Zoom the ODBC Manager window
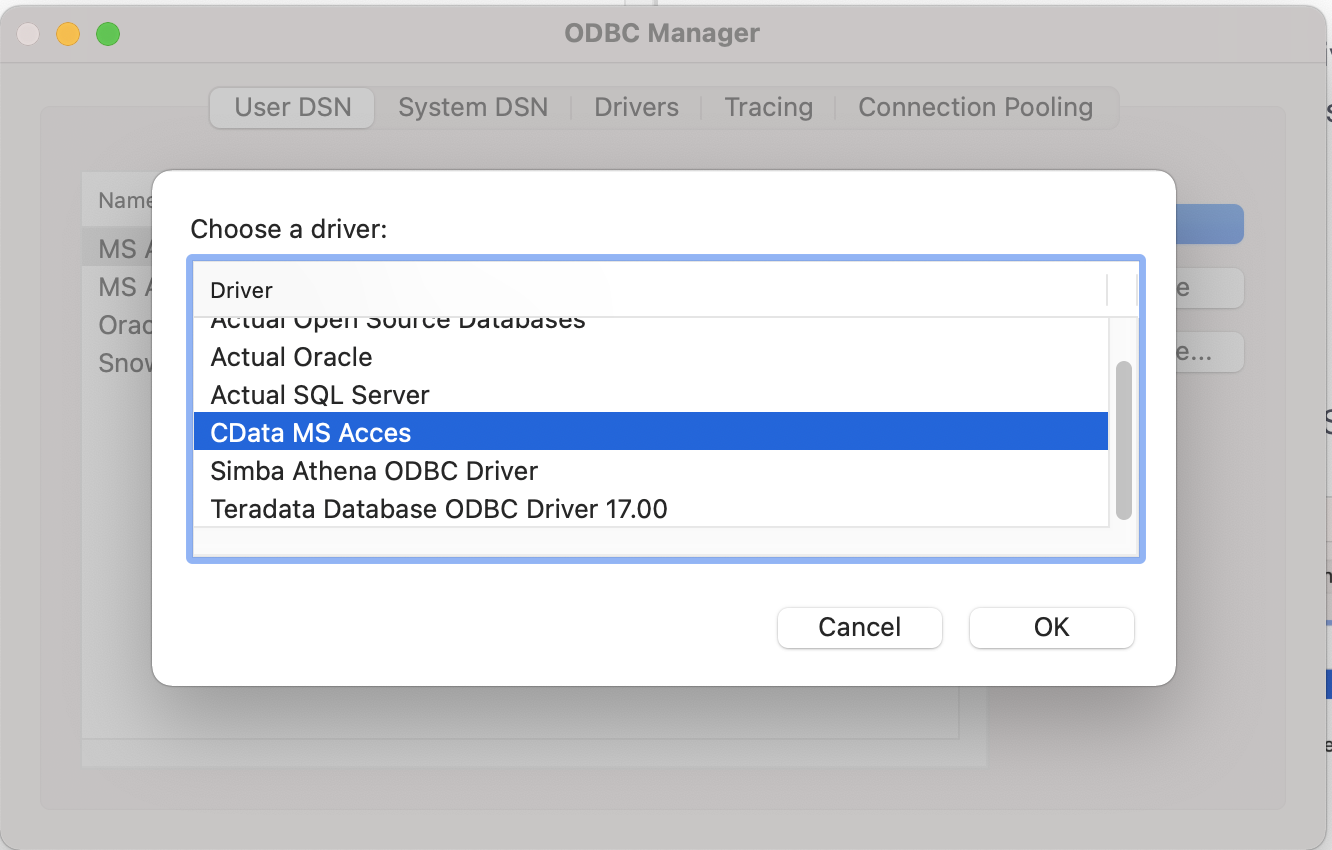Image resolution: width=1332 pixels, height=850 pixels. 108,34
